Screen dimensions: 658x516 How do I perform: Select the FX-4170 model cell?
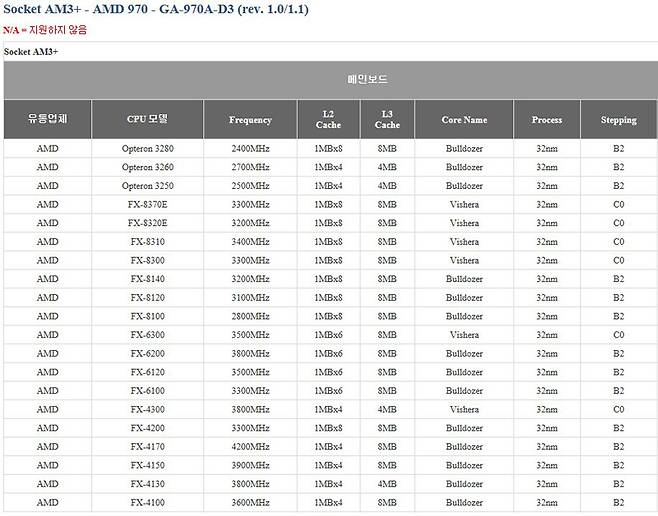pyautogui.click(x=148, y=446)
